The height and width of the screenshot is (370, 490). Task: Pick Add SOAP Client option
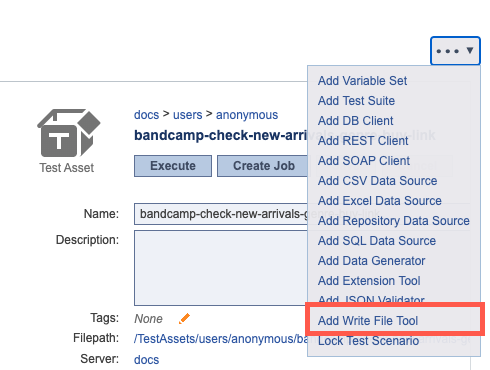[364, 161]
